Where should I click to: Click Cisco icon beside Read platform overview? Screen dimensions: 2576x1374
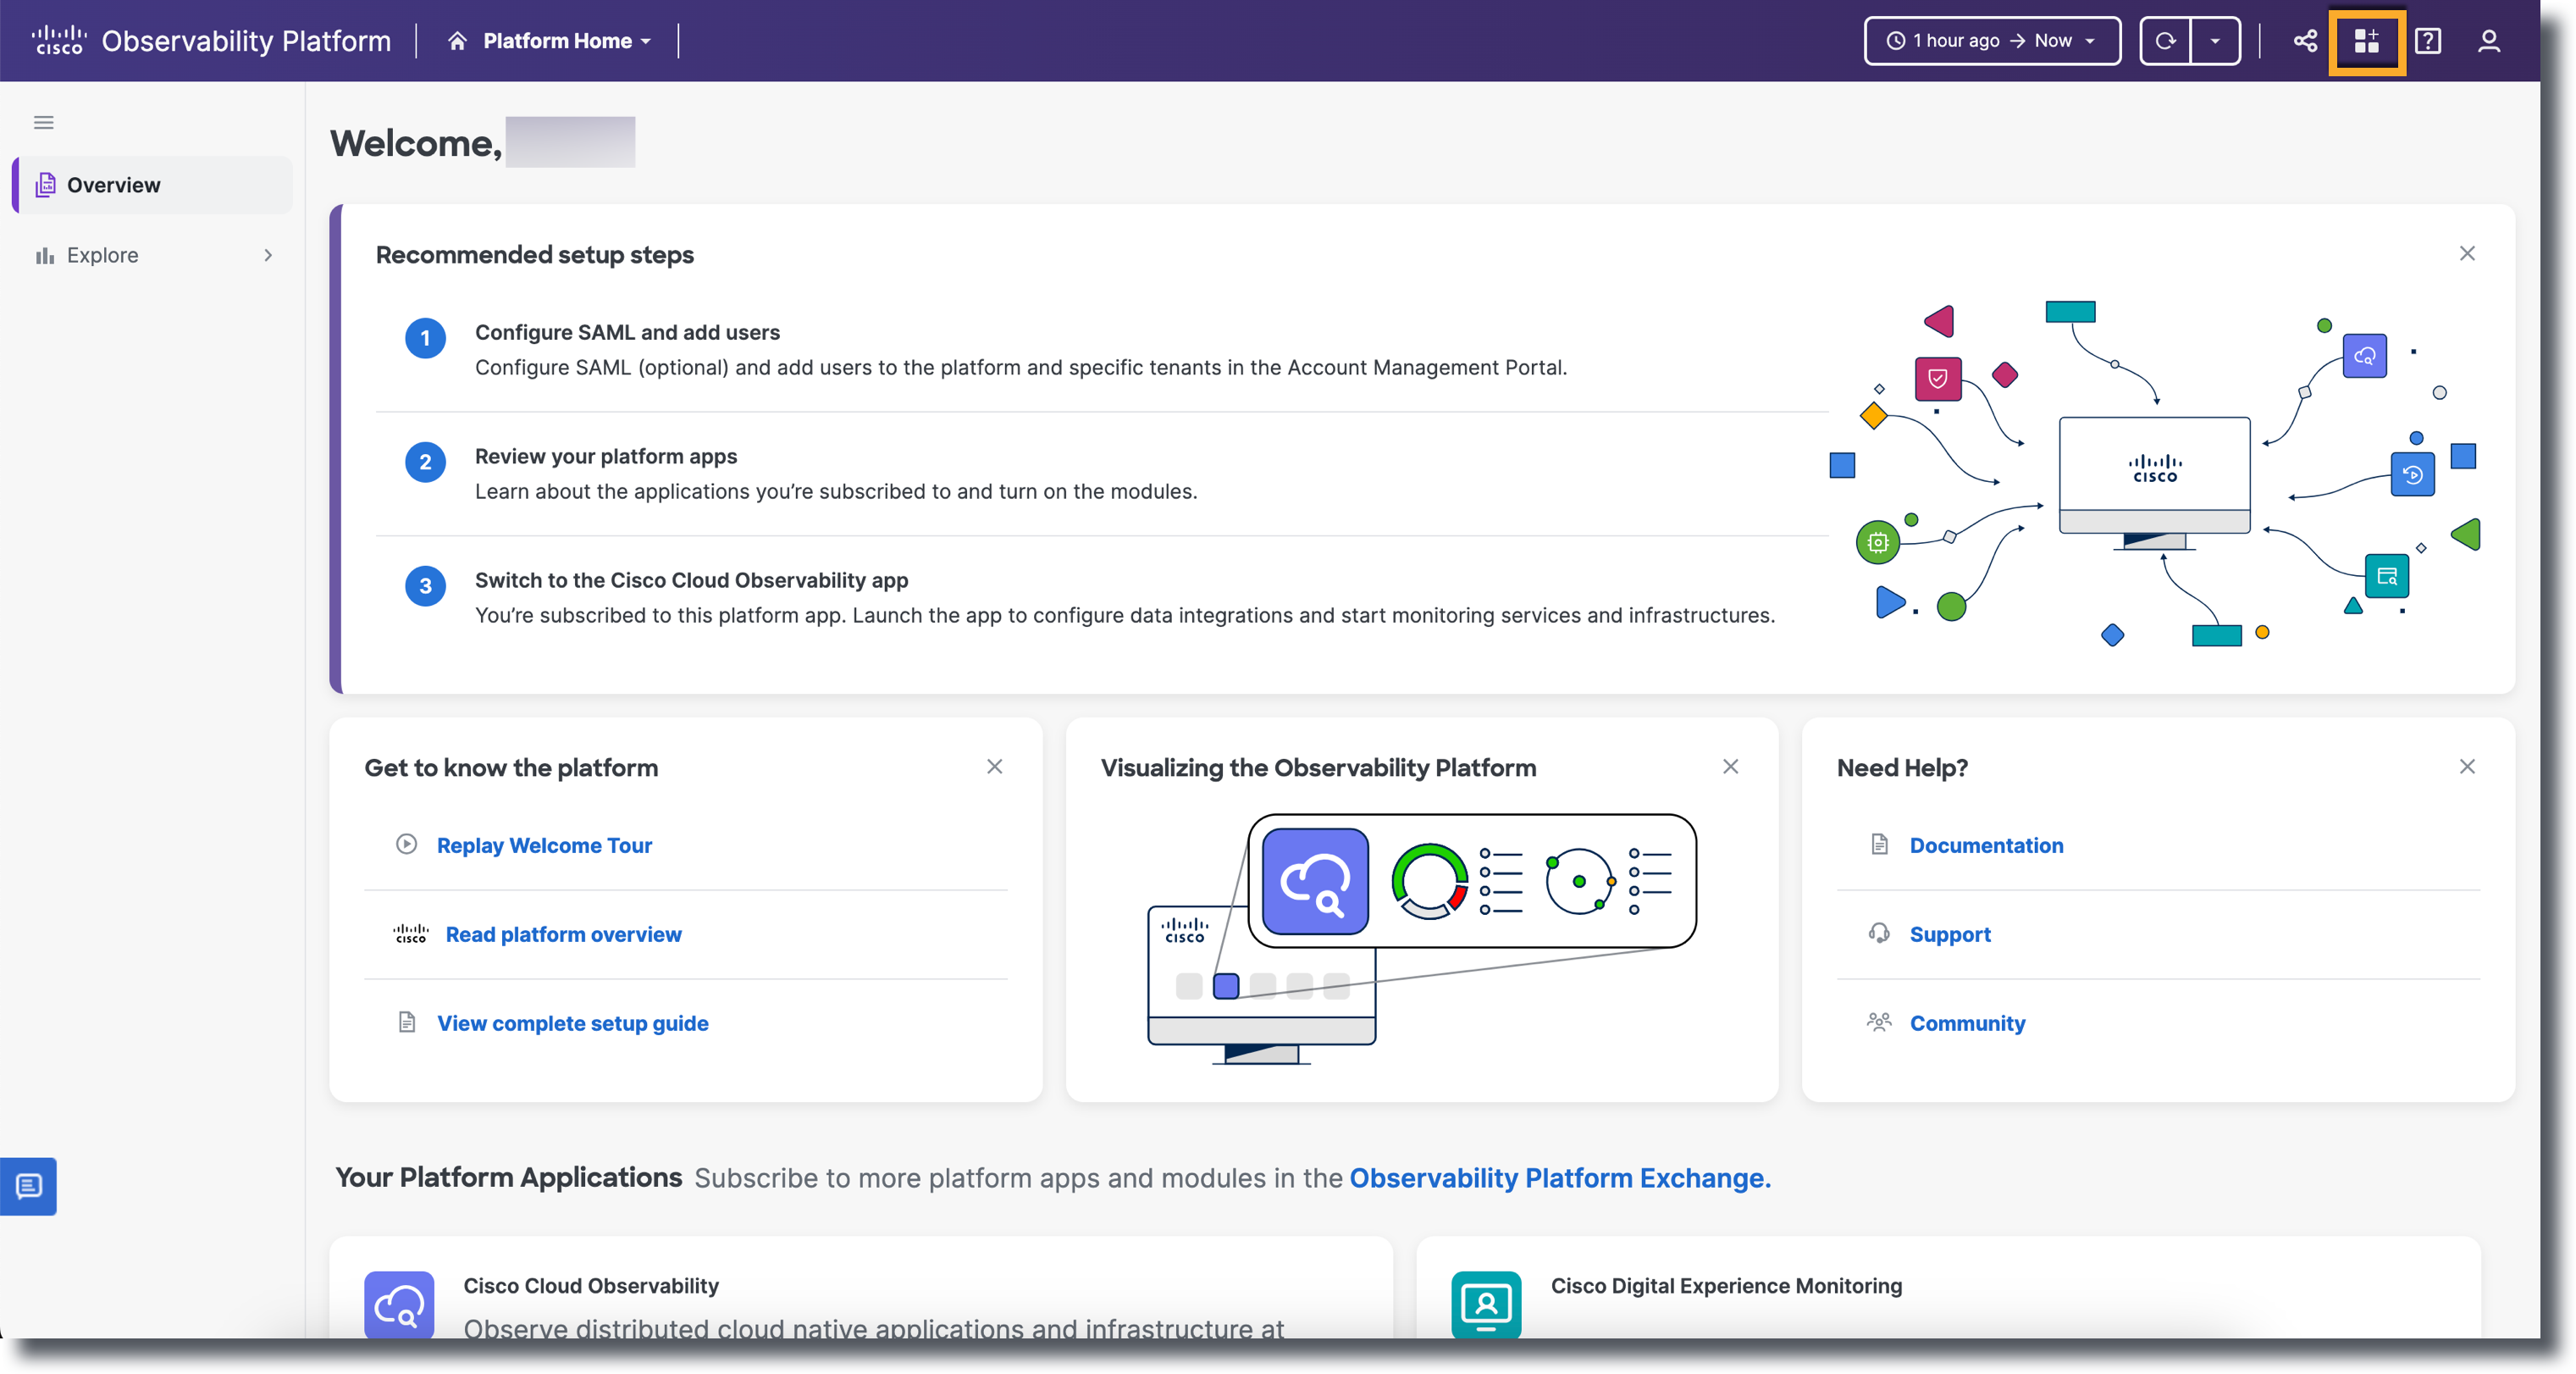[x=410, y=934]
